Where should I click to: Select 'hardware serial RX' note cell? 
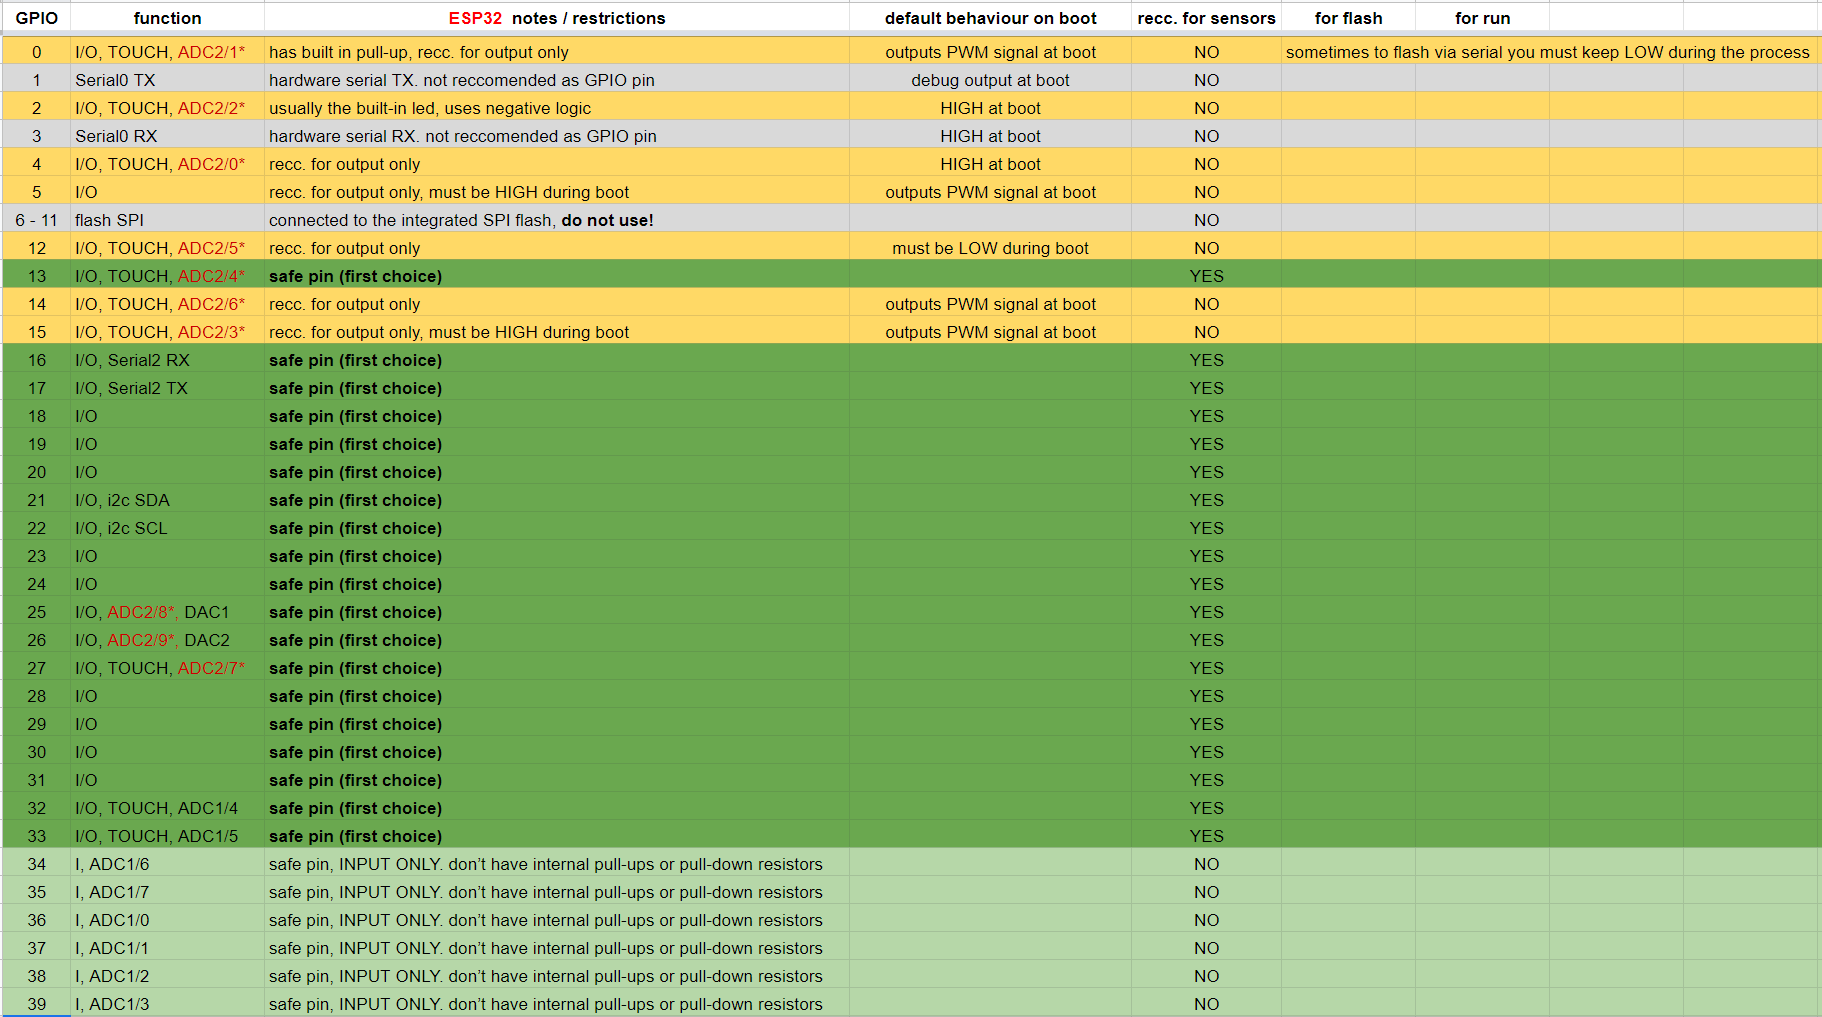point(557,136)
